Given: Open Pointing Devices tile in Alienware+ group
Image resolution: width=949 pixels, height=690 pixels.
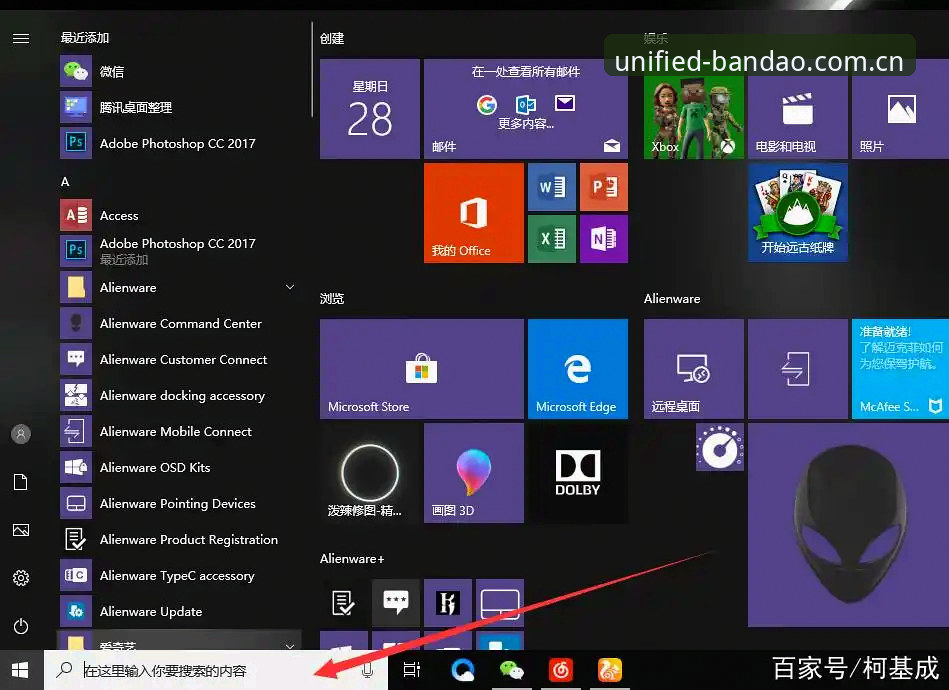Looking at the screenshot, I should pyautogui.click(x=500, y=603).
